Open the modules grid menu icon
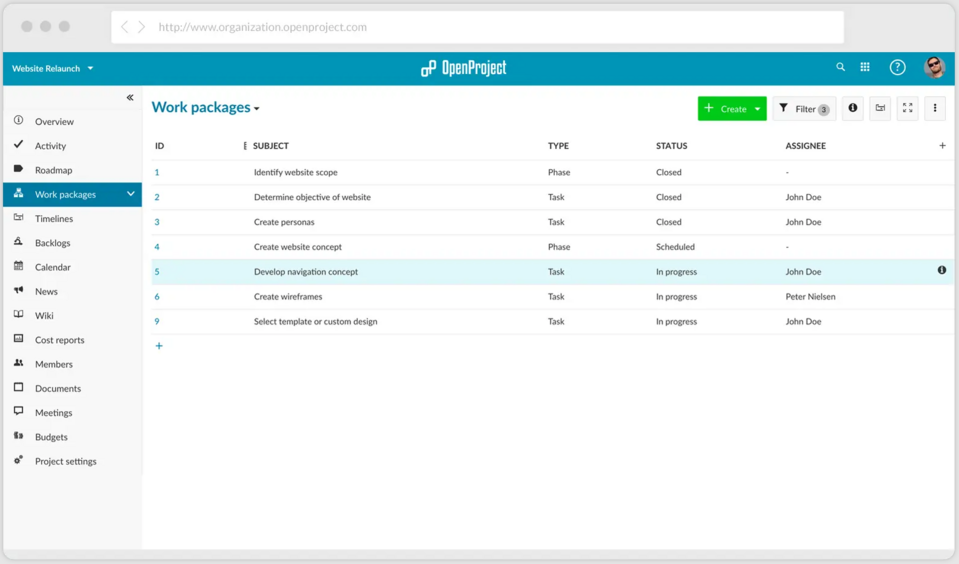This screenshot has width=959, height=564. pyautogui.click(x=865, y=67)
